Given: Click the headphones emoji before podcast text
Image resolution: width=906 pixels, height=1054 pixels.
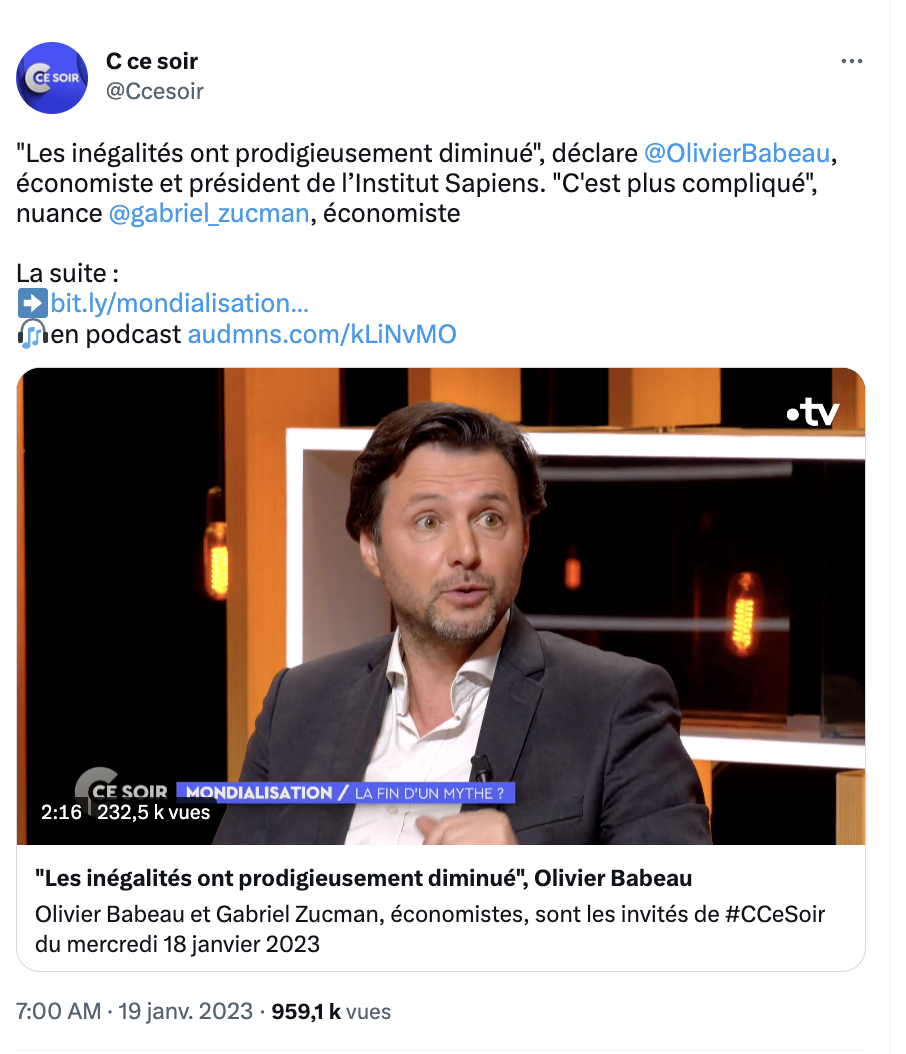Looking at the screenshot, I should pos(32,334).
